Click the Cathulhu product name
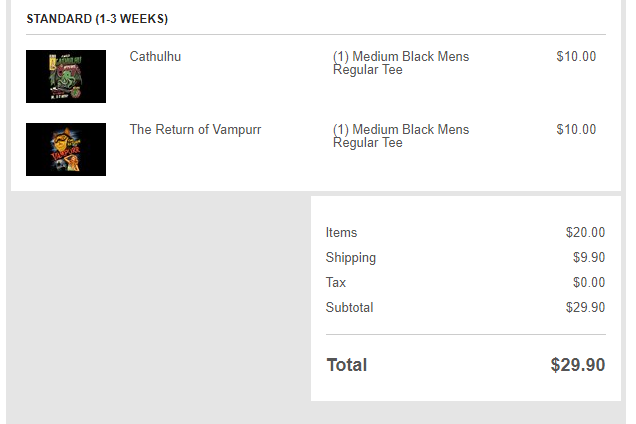Viewport: 636px width, 424px height. click(x=155, y=56)
